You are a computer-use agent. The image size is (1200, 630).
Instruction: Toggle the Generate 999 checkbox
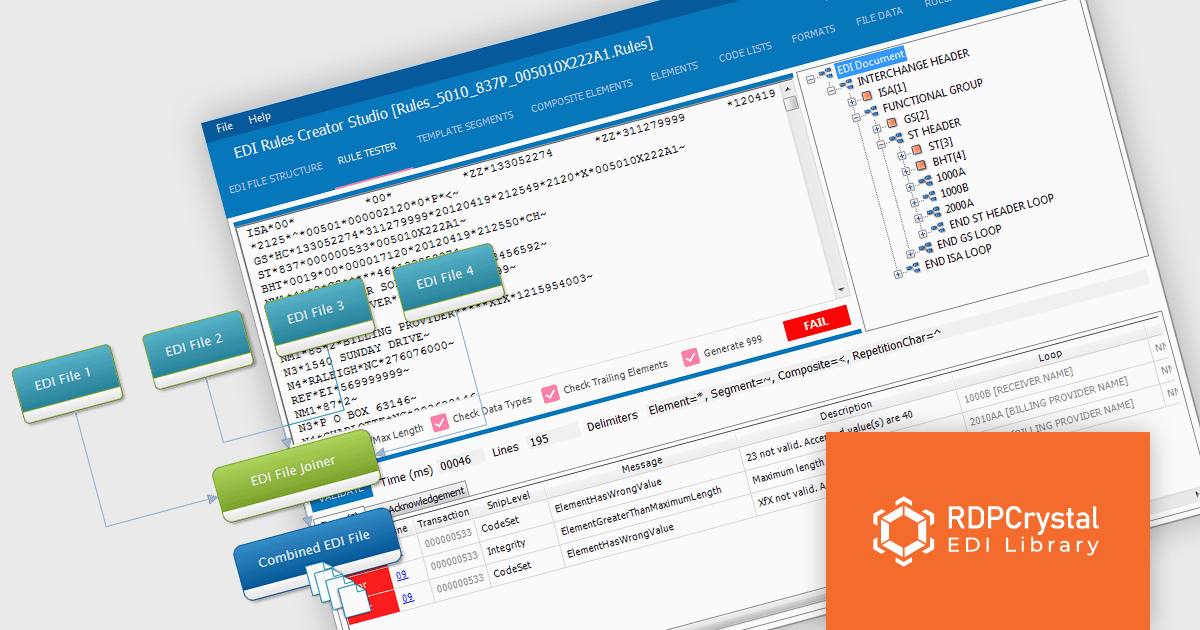click(691, 356)
